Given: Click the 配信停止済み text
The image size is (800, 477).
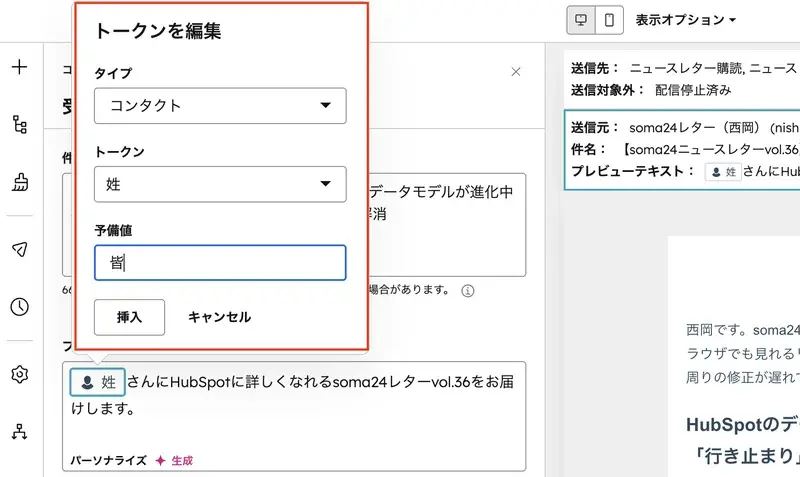Looking at the screenshot, I should (x=693, y=90).
